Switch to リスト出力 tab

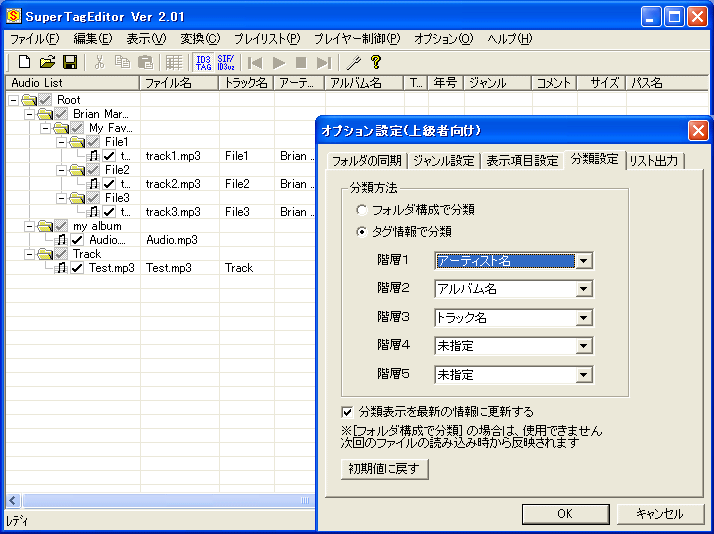click(x=654, y=161)
